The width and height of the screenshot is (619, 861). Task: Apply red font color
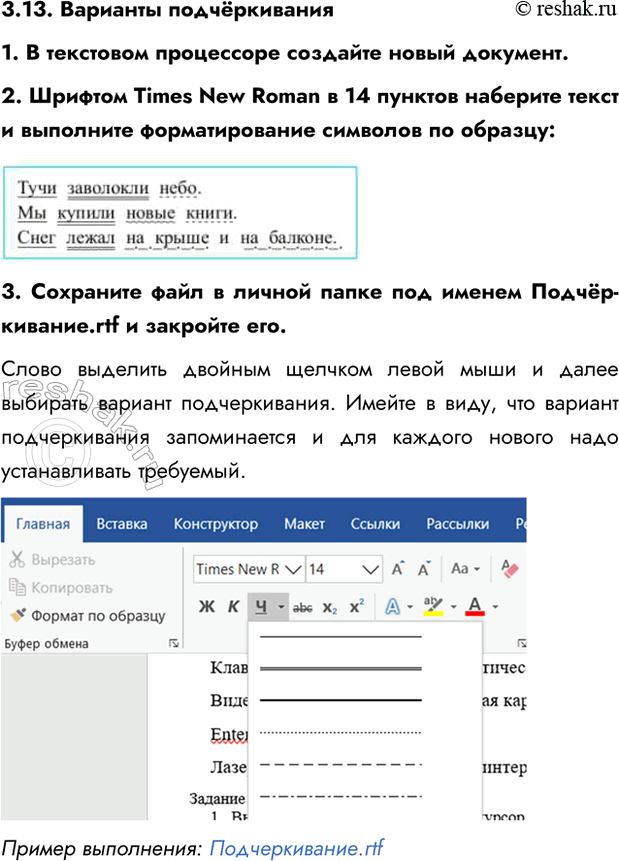[x=475, y=606]
